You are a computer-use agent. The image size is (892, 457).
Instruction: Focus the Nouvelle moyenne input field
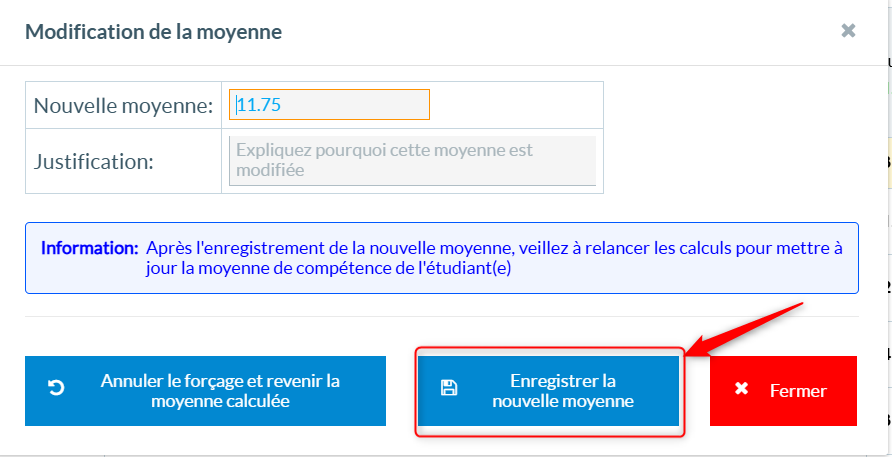pos(330,104)
